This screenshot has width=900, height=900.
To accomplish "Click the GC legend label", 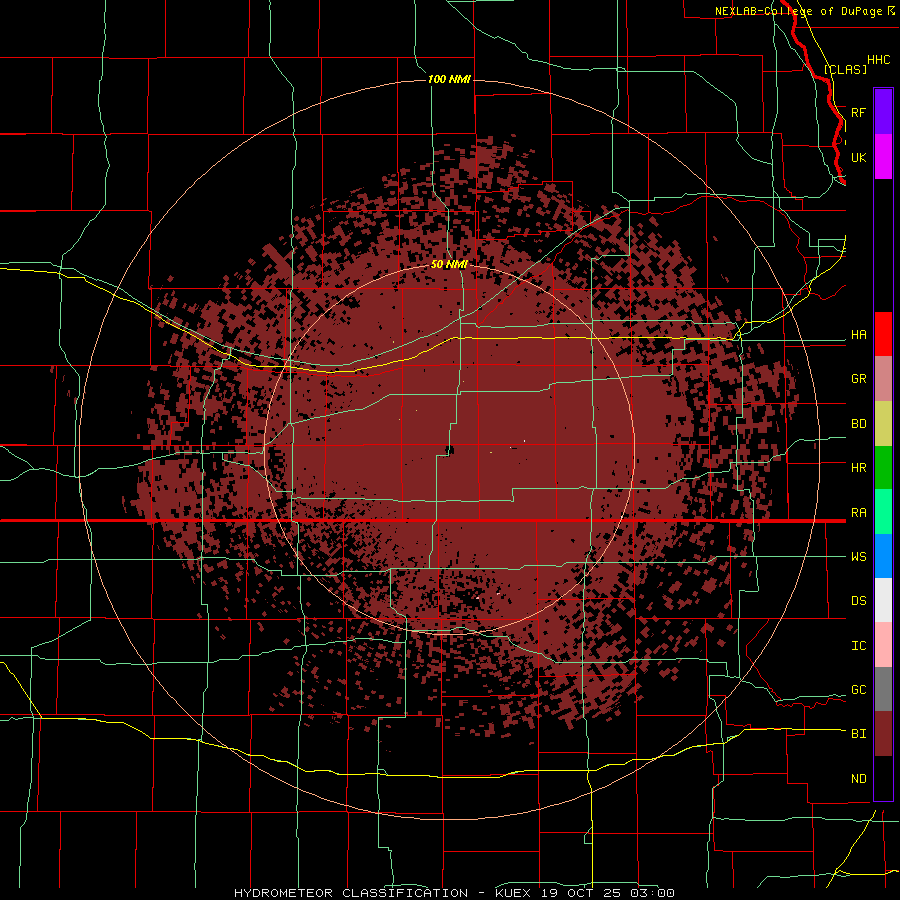I will pyautogui.click(x=858, y=690).
